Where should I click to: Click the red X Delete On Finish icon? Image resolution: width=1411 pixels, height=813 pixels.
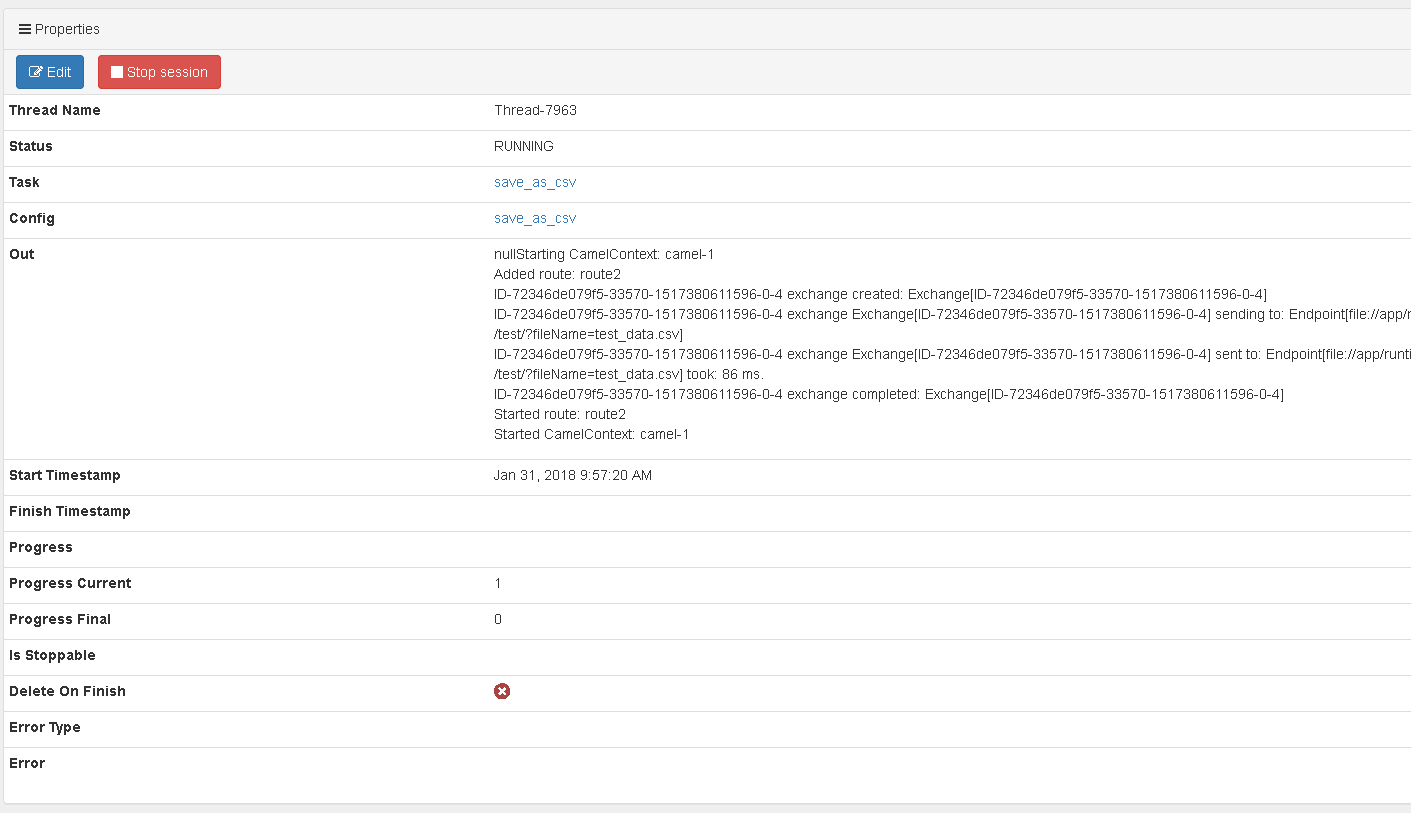tap(502, 691)
